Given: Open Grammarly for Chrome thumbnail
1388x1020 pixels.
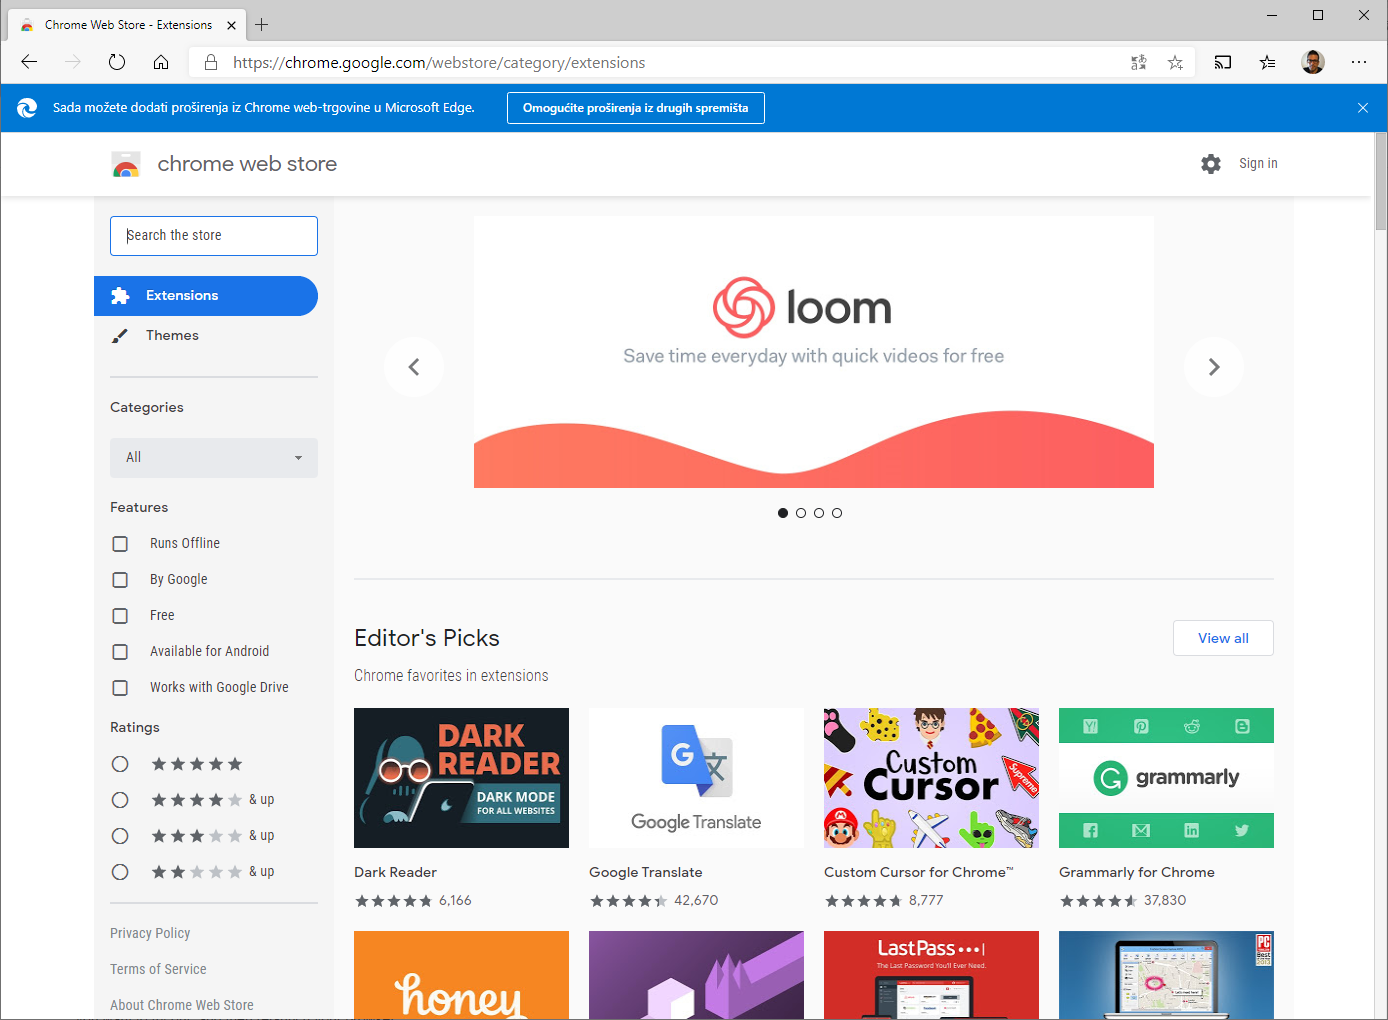Looking at the screenshot, I should click(x=1166, y=778).
